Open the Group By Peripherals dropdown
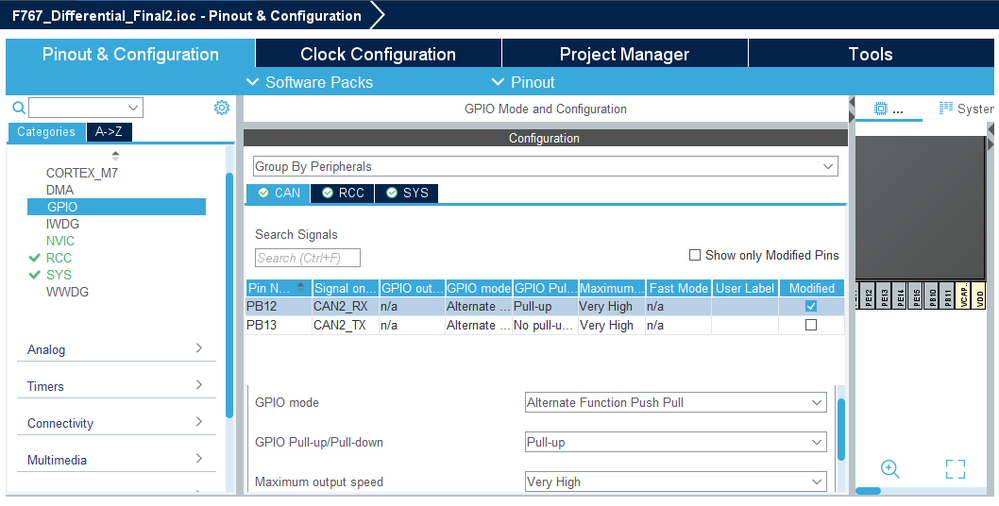Viewport: 999px width, 506px height. point(544,166)
